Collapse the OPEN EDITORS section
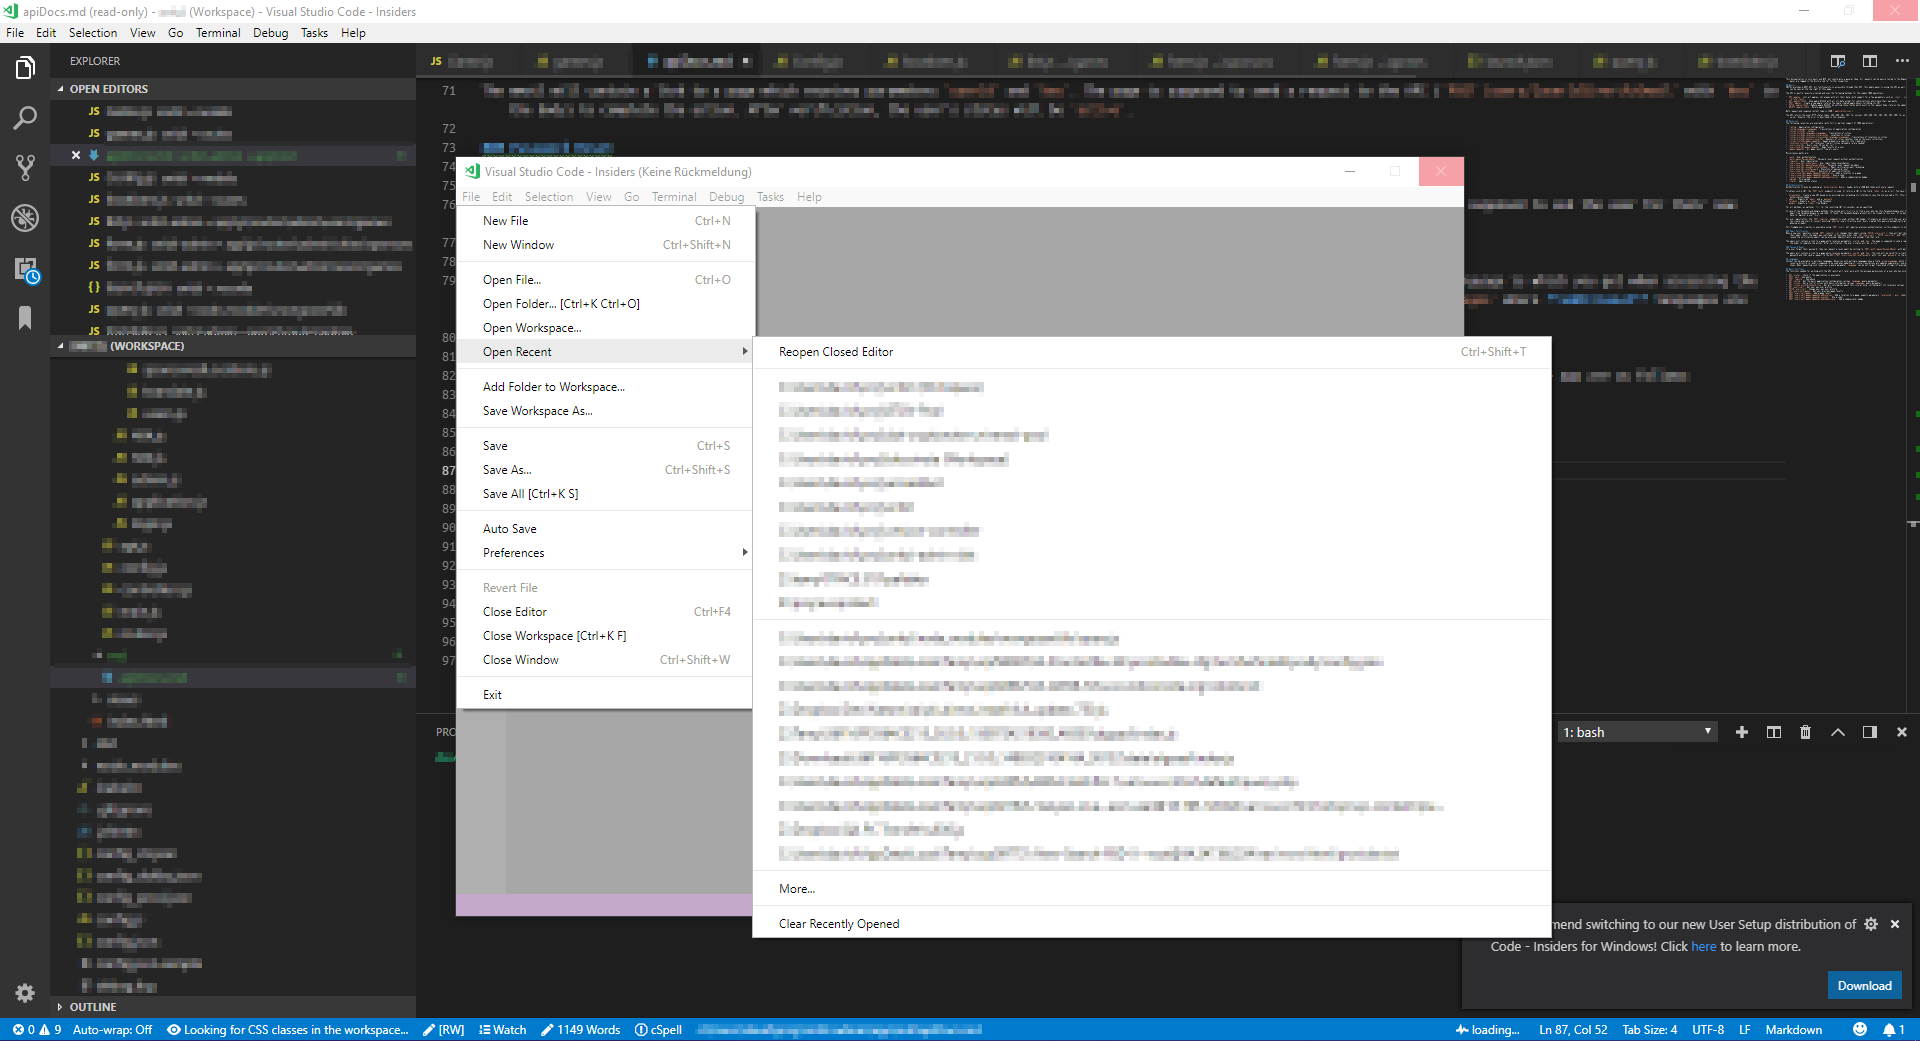Viewport: 1920px width, 1041px height. point(233,89)
